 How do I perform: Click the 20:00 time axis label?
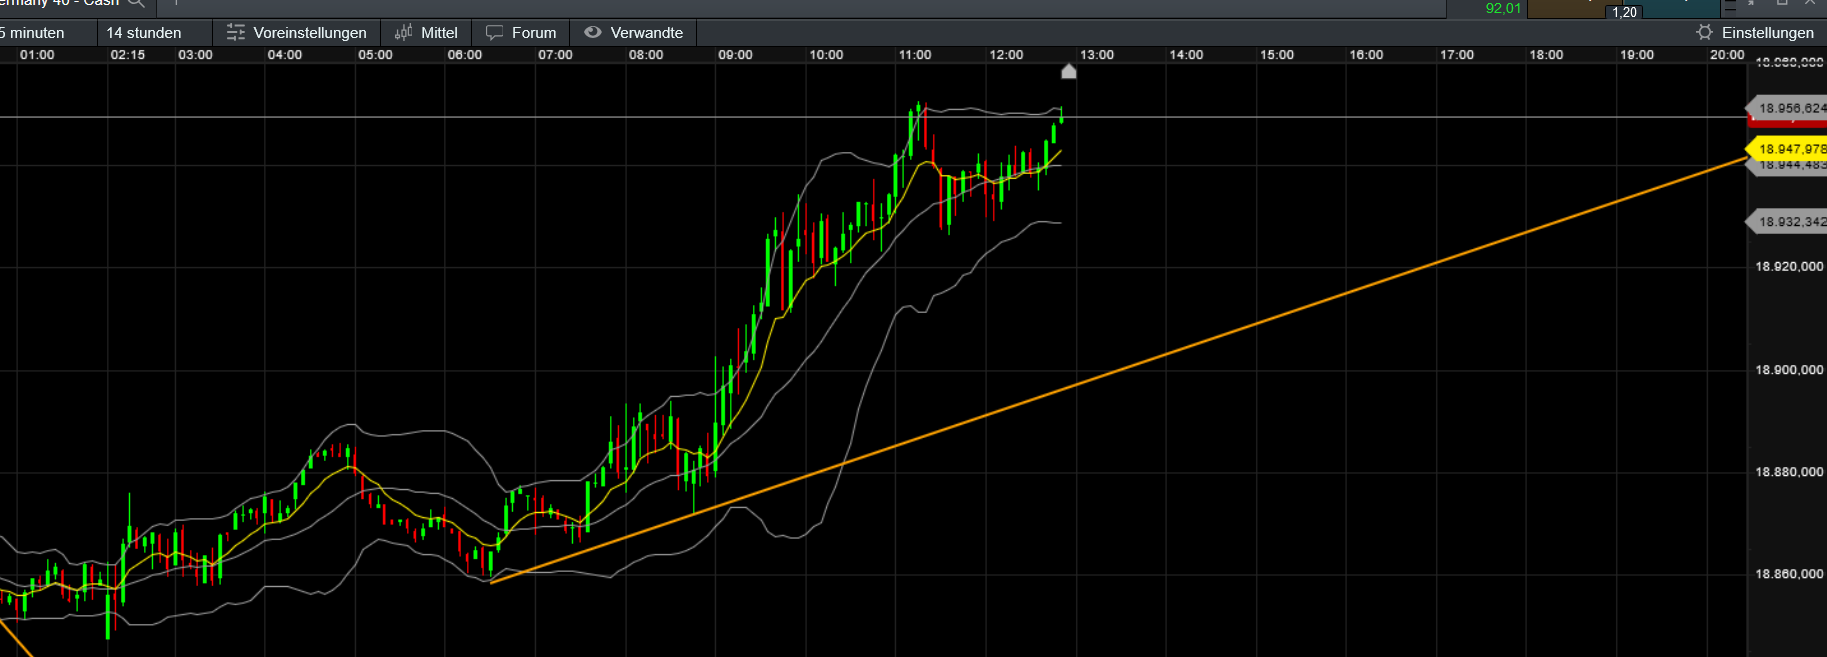coord(1727,55)
